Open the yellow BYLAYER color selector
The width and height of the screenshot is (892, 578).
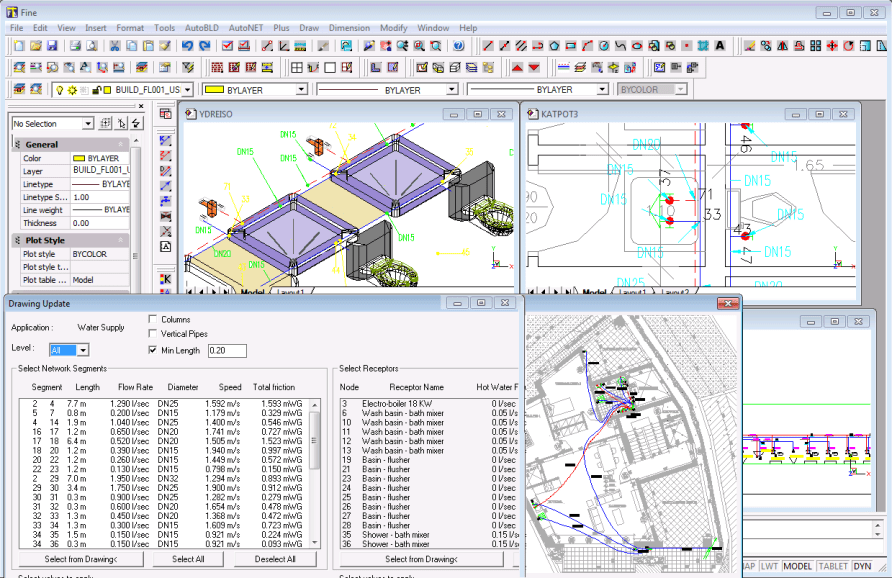[301, 89]
